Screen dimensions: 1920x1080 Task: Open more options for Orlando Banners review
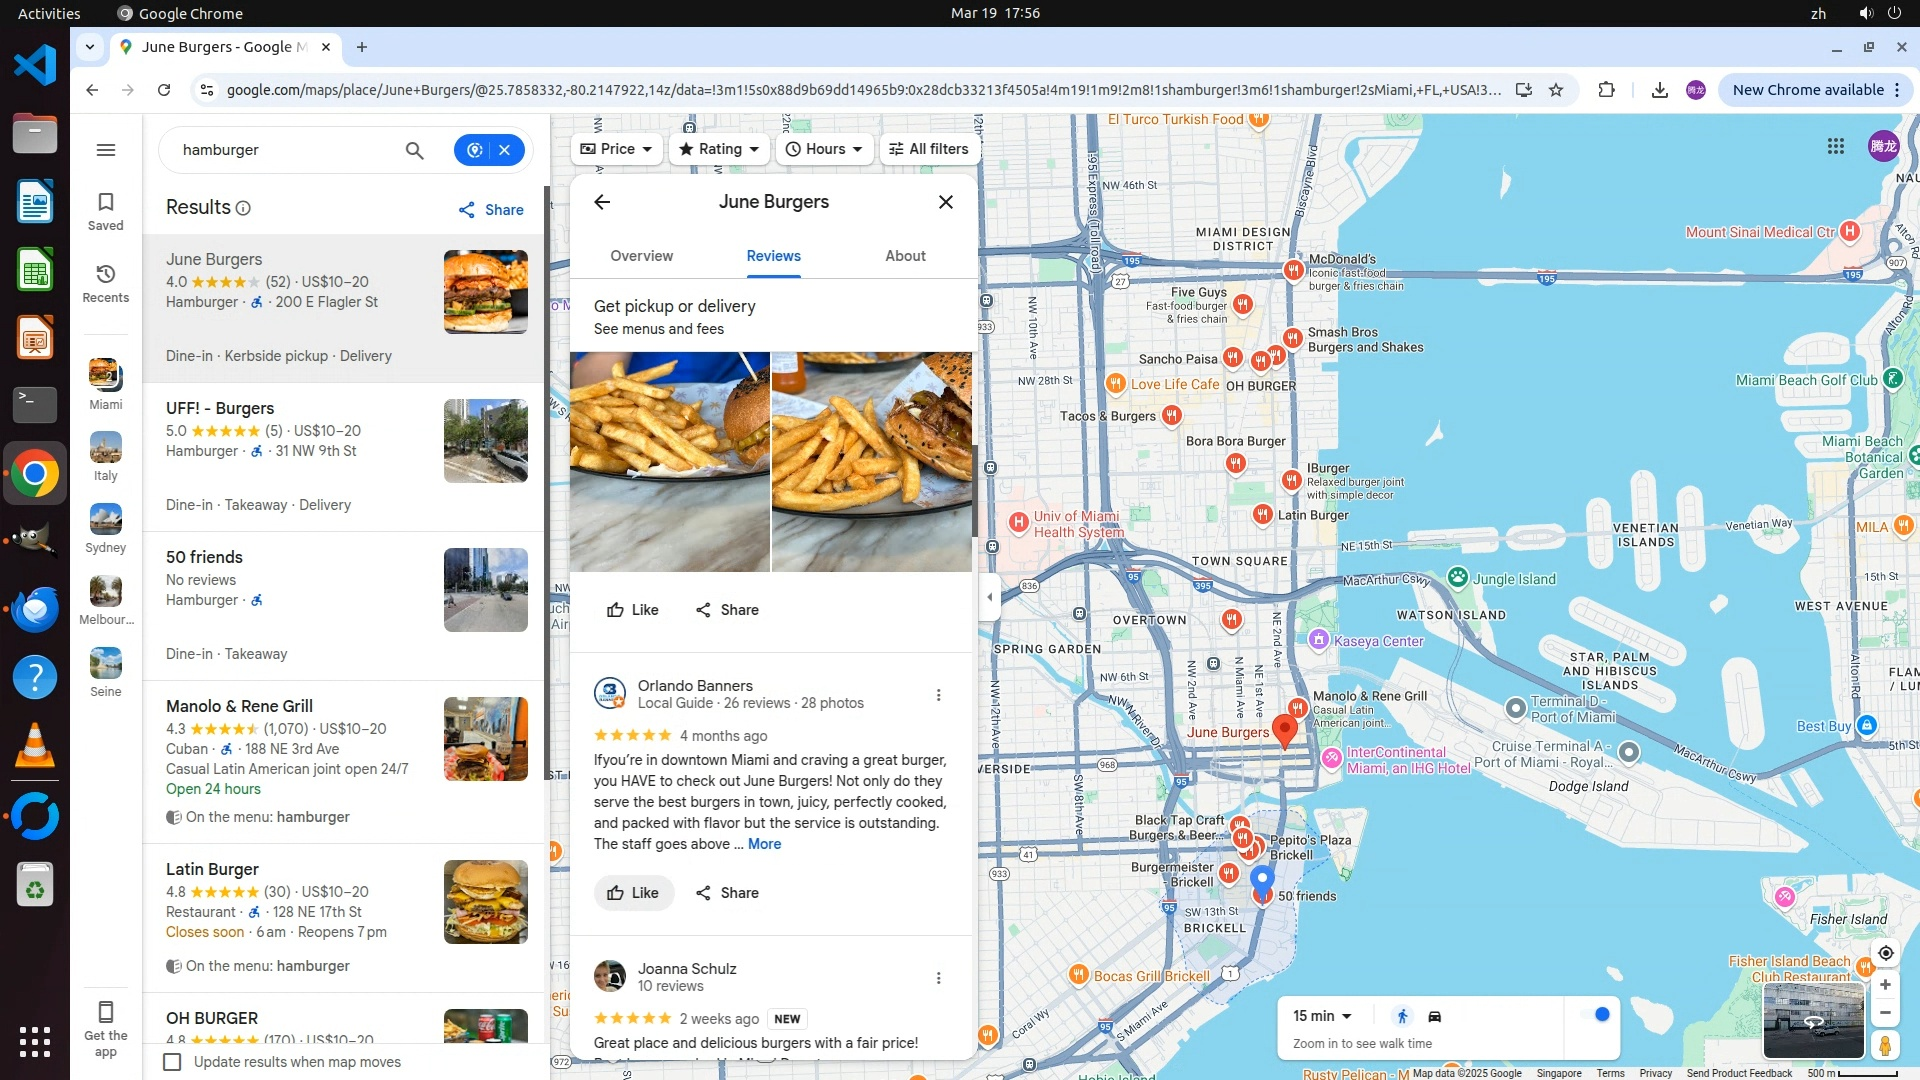[x=938, y=695]
